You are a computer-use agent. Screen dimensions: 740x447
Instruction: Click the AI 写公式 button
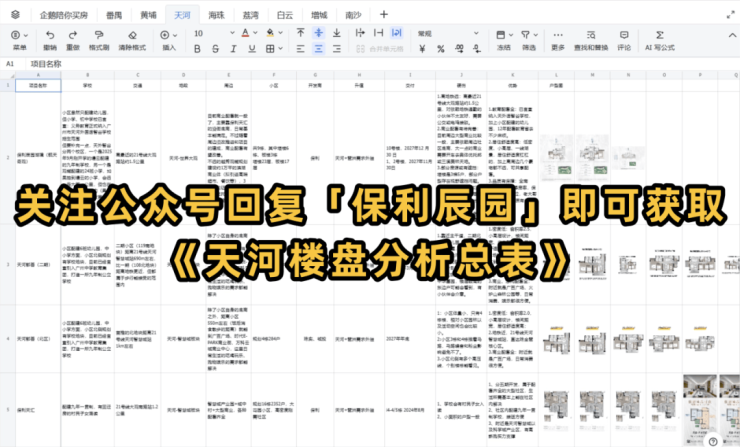click(660, 40)
